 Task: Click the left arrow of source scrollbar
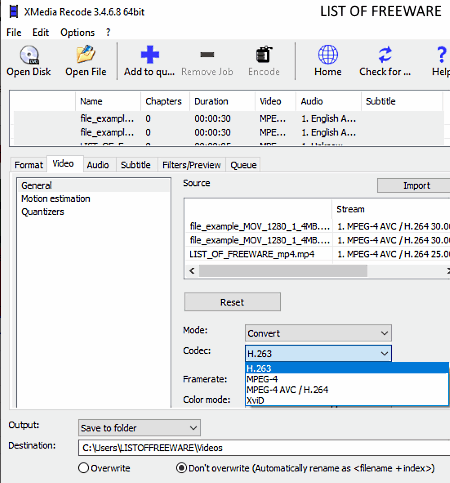(x=192, y=271)
